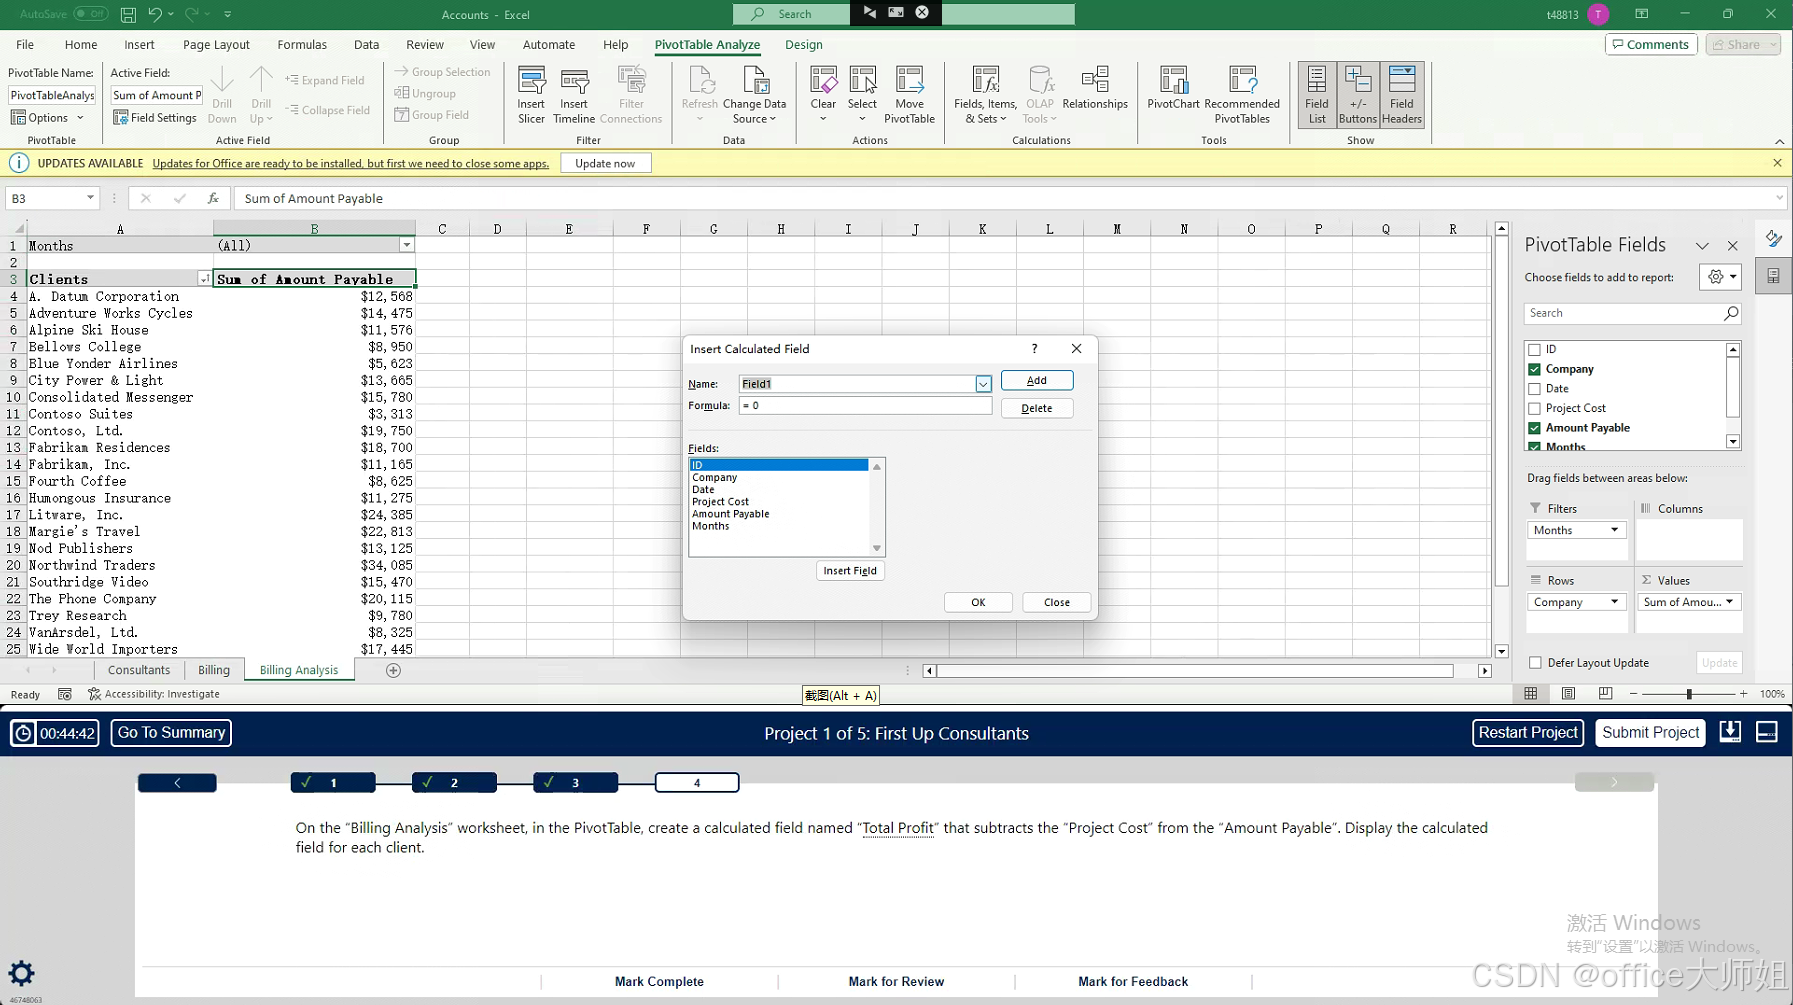1793x1005 pixels.
Task: Click the Comments button
Action: [1651, 44]
